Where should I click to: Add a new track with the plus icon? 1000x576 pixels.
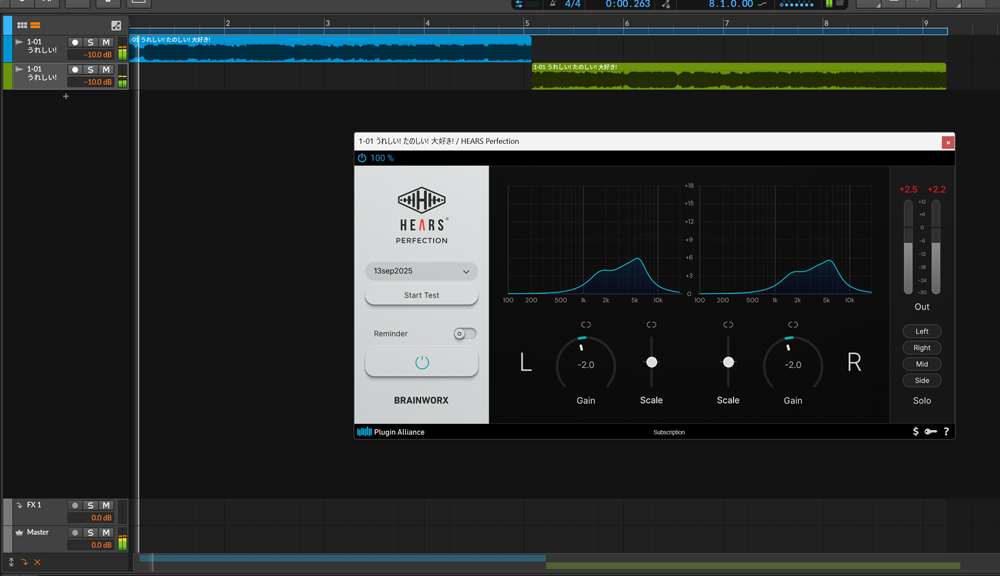pyautogui.click(x=66, y=96)
